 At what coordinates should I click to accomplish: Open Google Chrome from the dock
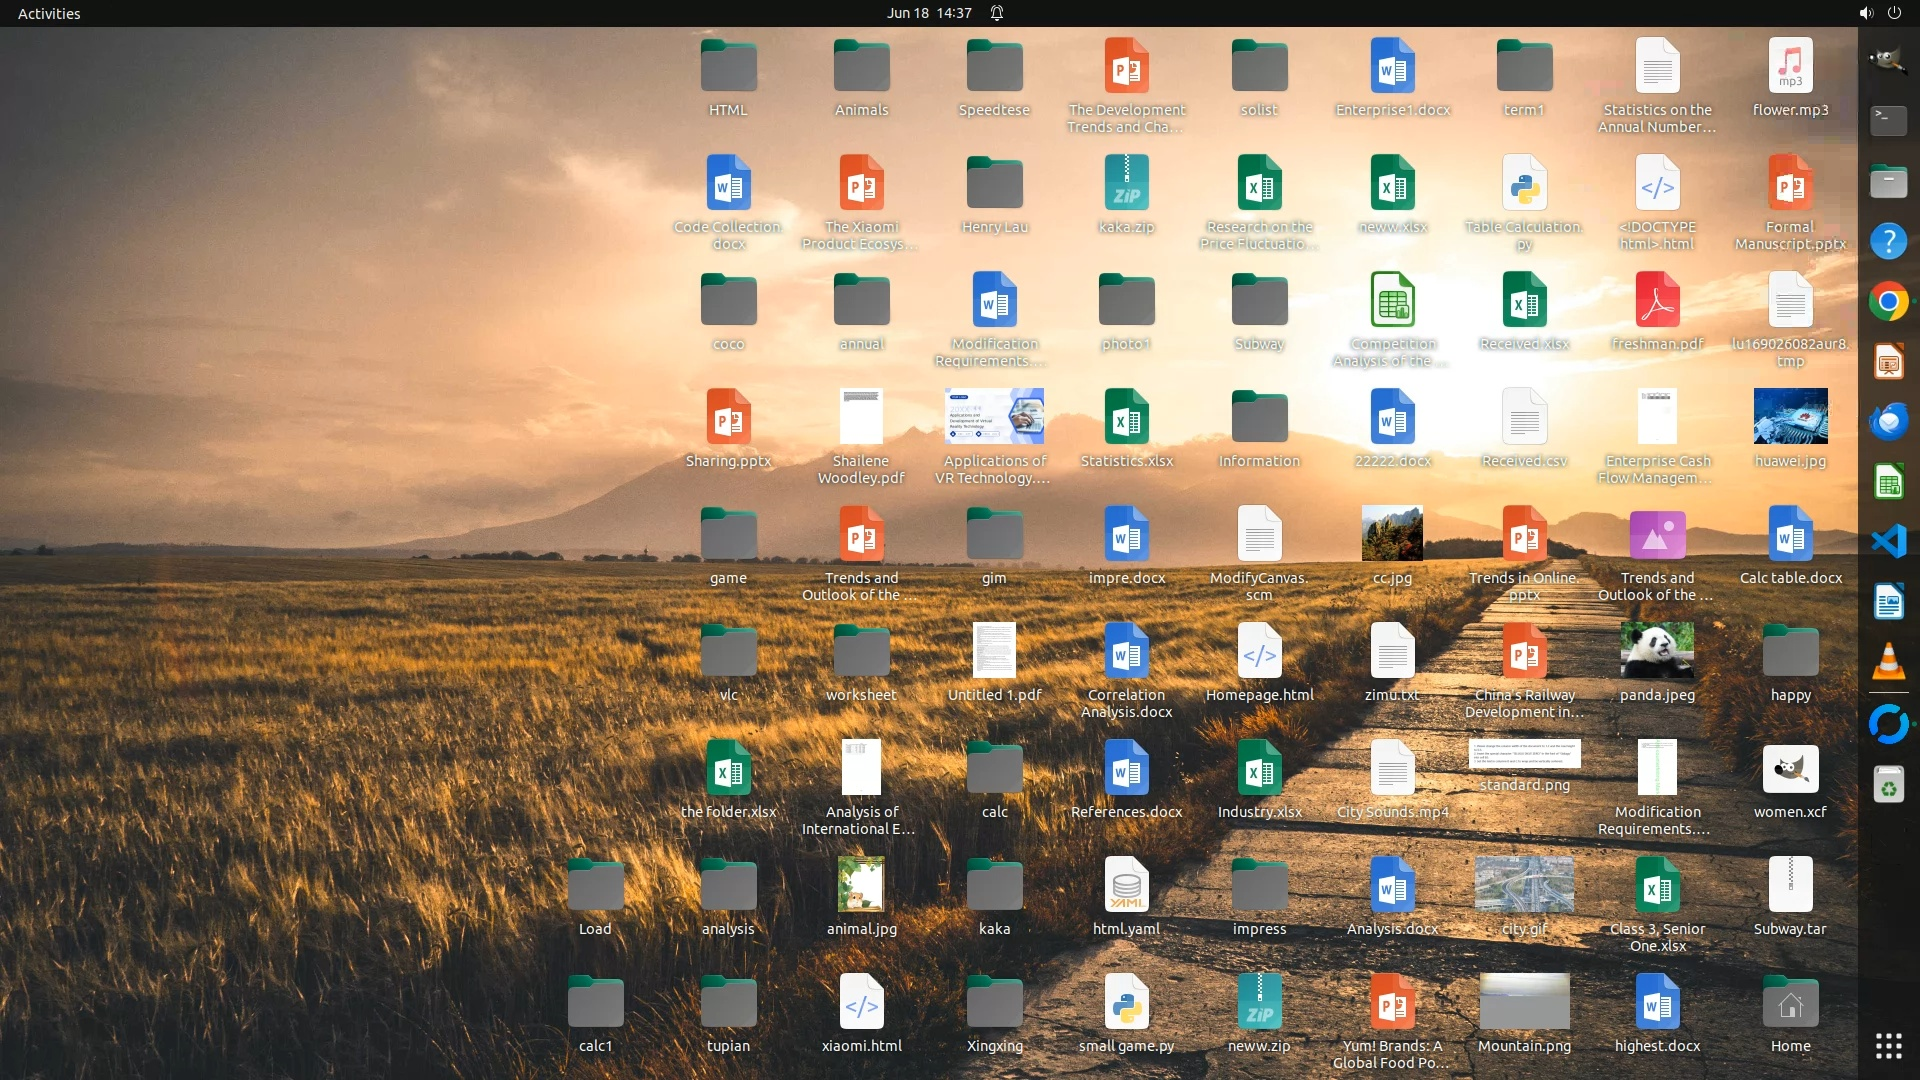(1888, 302)
